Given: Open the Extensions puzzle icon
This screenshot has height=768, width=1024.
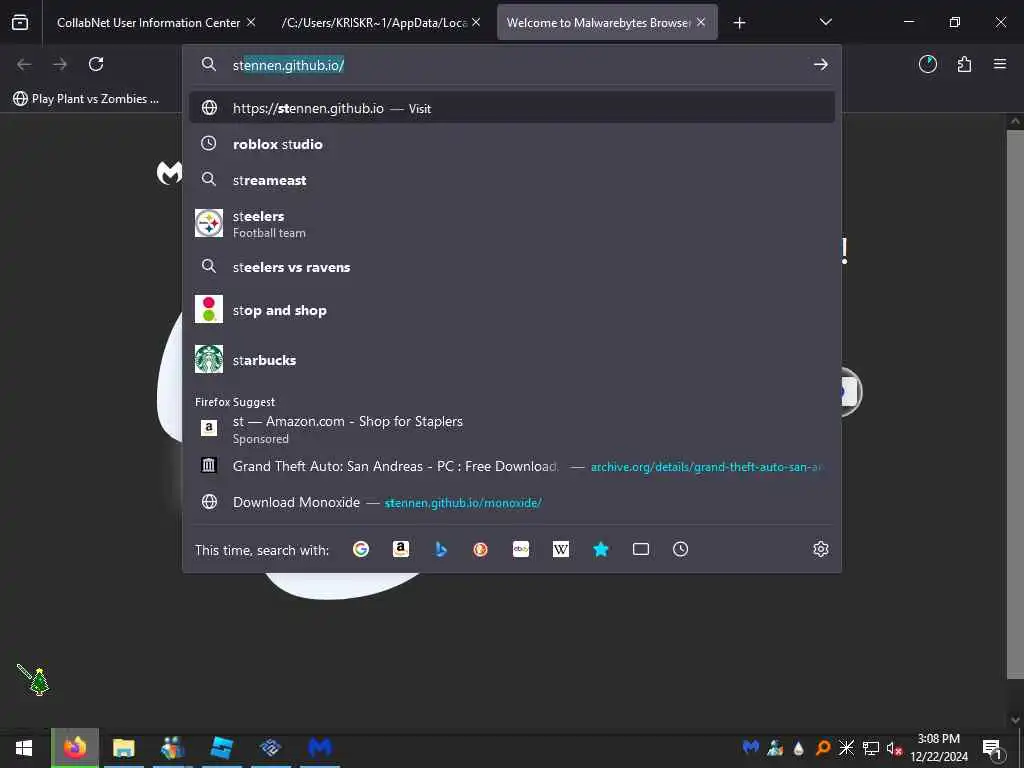Looking at the screenshot, I should point(964,64).
